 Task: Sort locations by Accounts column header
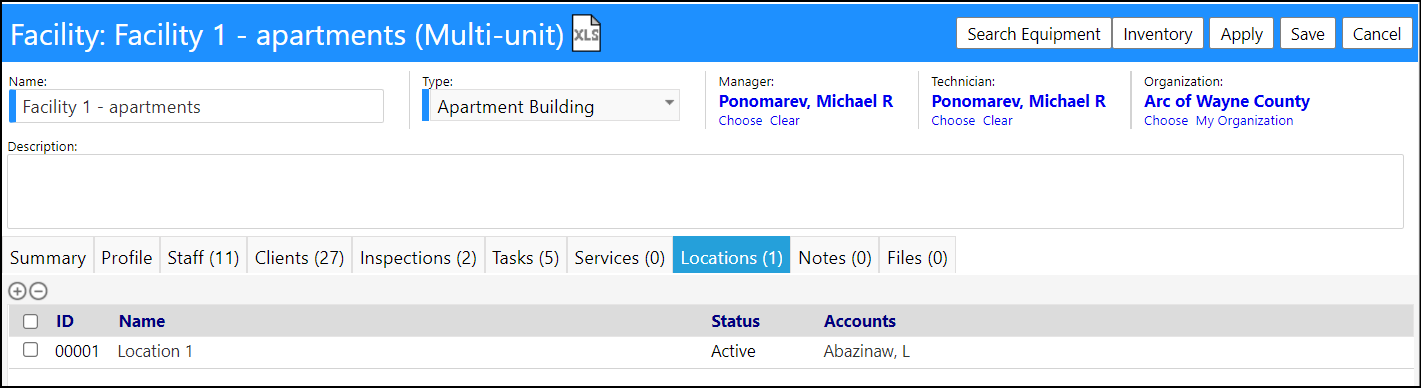pos(860,321)
